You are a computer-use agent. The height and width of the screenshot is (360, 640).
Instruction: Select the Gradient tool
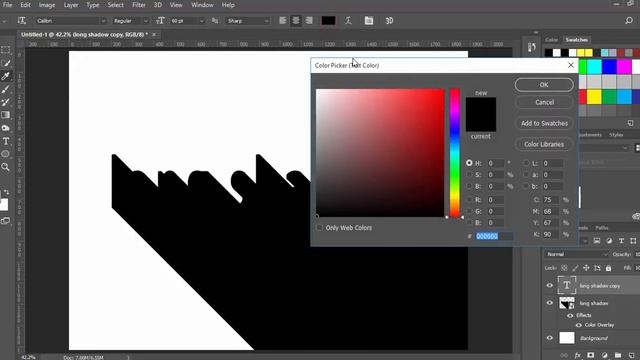coord(6,115)
